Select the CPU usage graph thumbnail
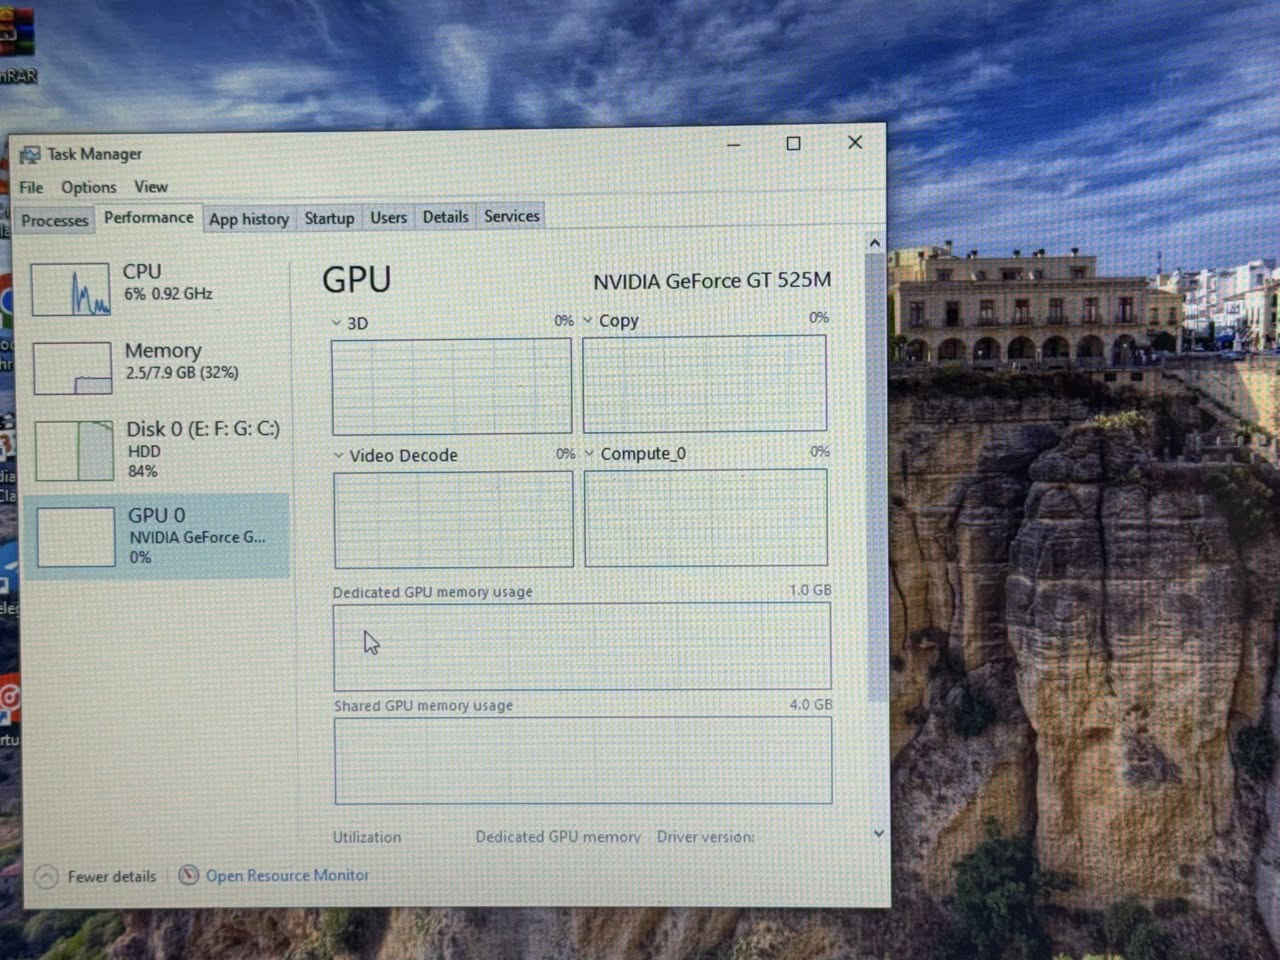Viewport: 1280px width, 960px height. click(70, 289)
